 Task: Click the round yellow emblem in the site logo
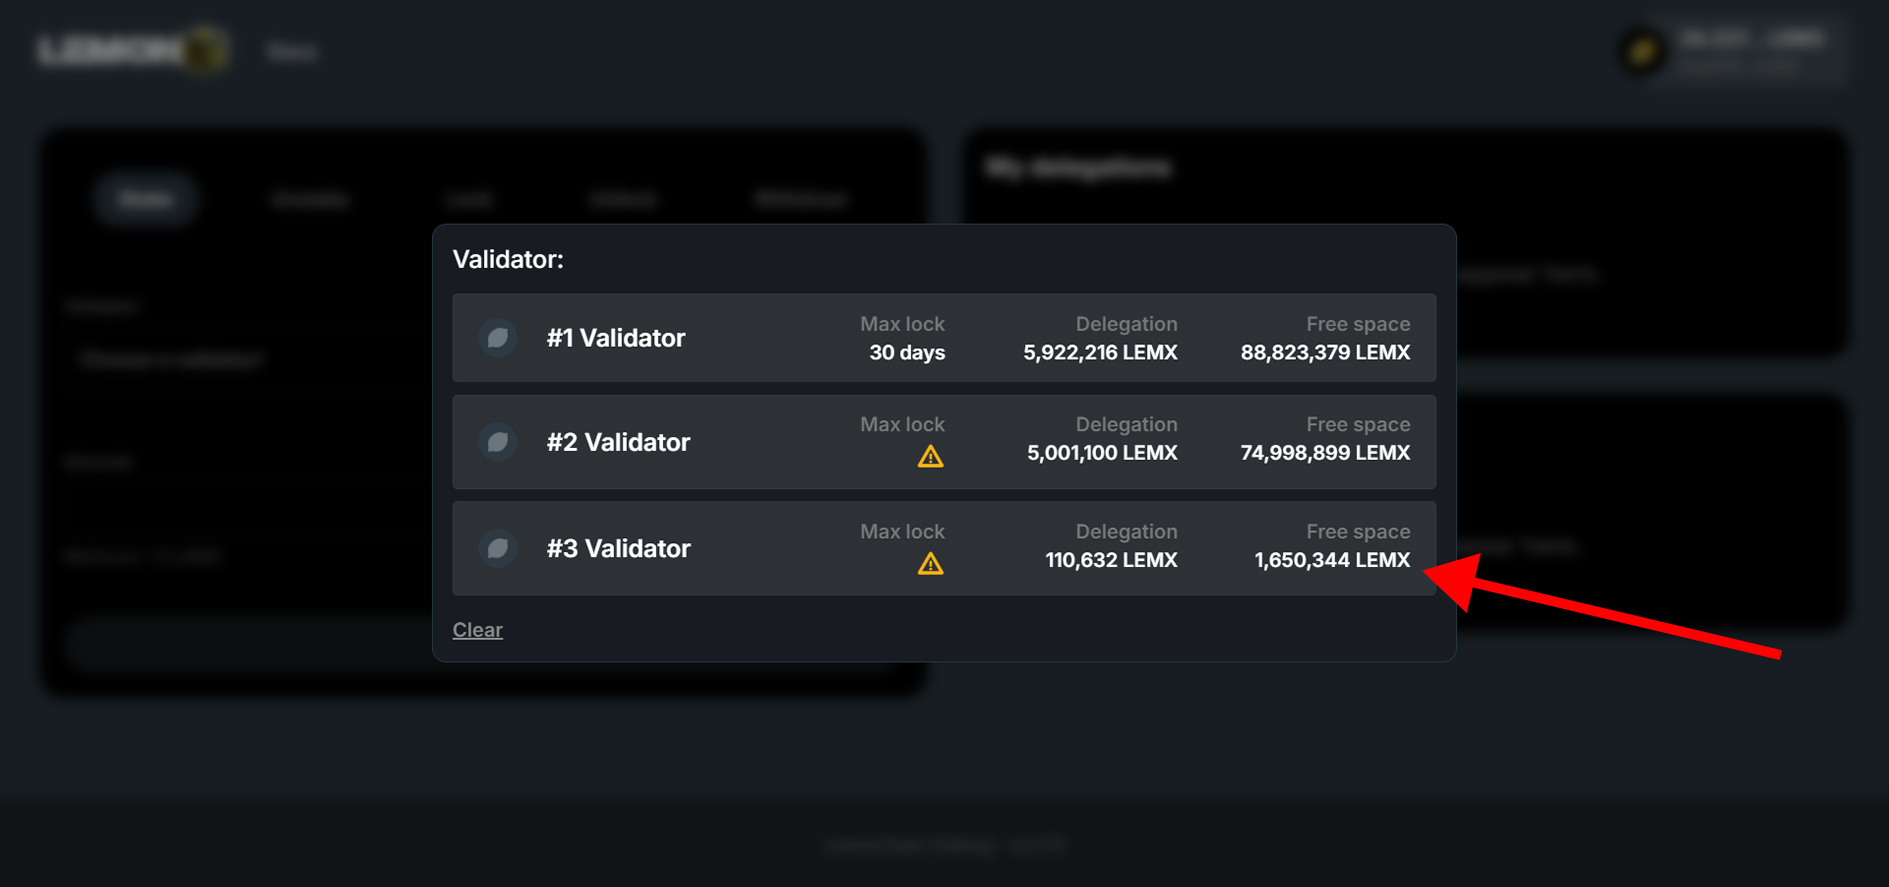tap(204, 50)
